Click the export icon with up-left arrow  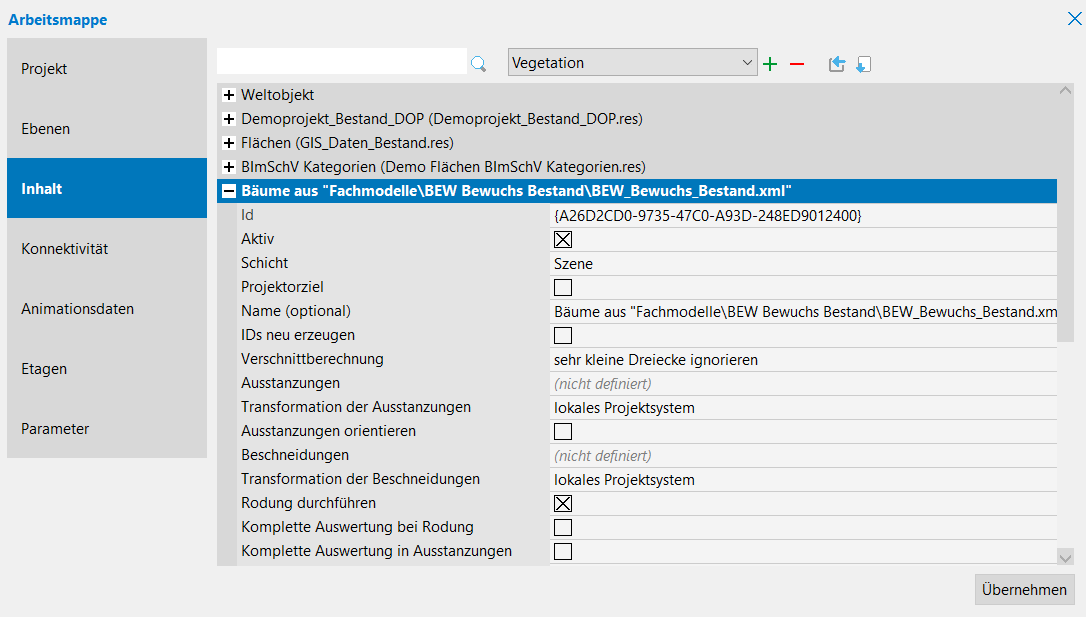837,64
